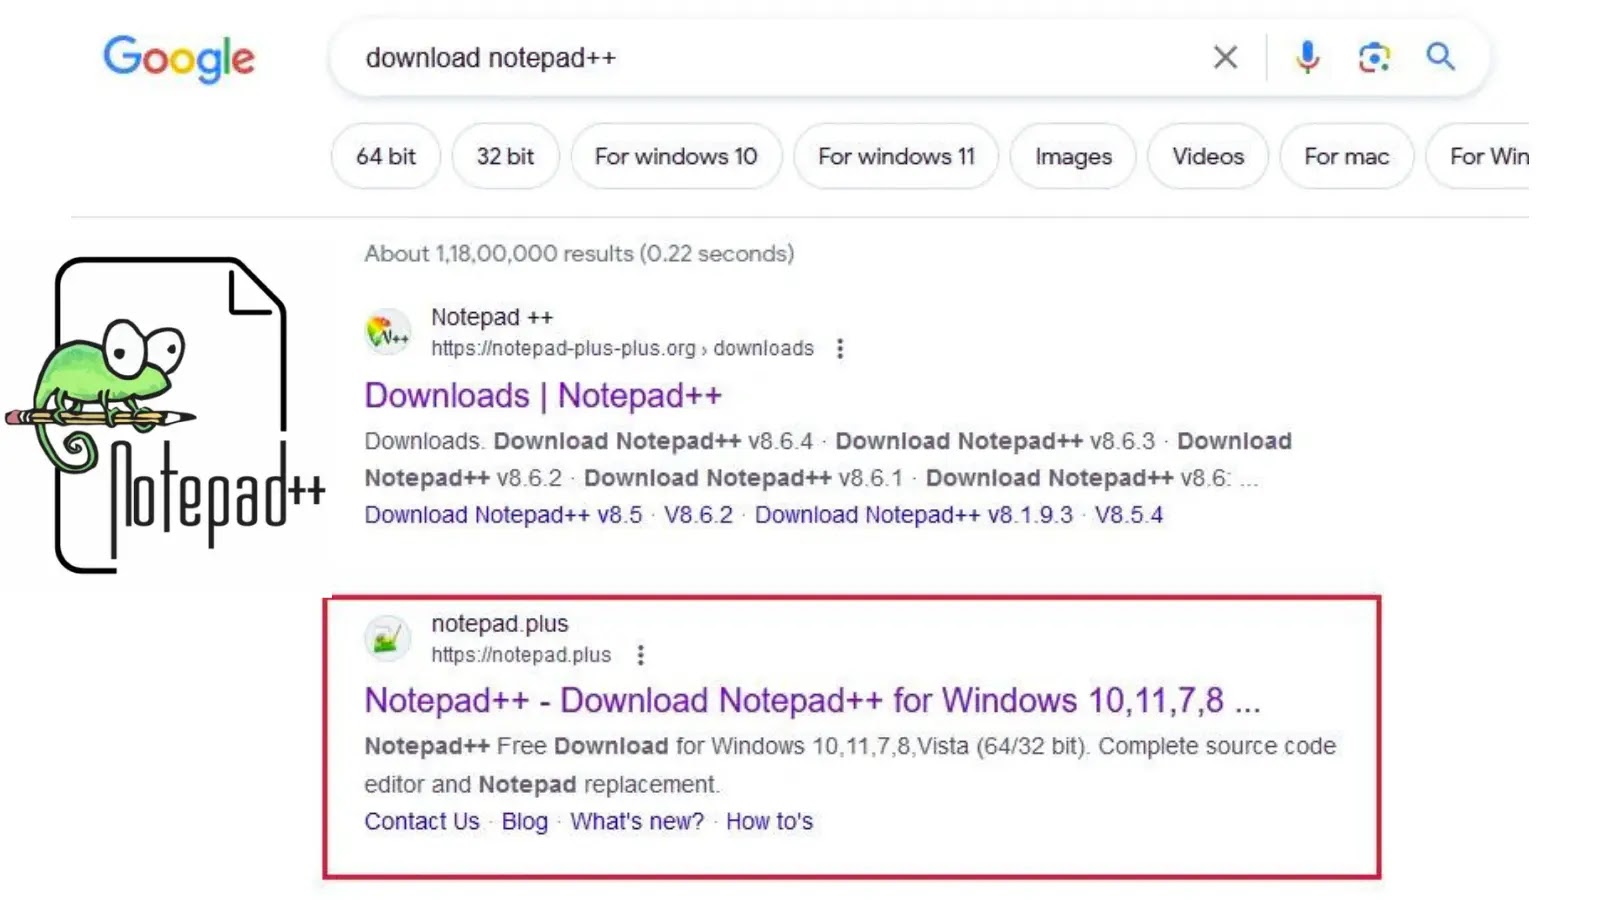Open Download Notepad++ v8.5 sitelink
Viewport: 1600px width, 900px height.
tap(503, 515)
